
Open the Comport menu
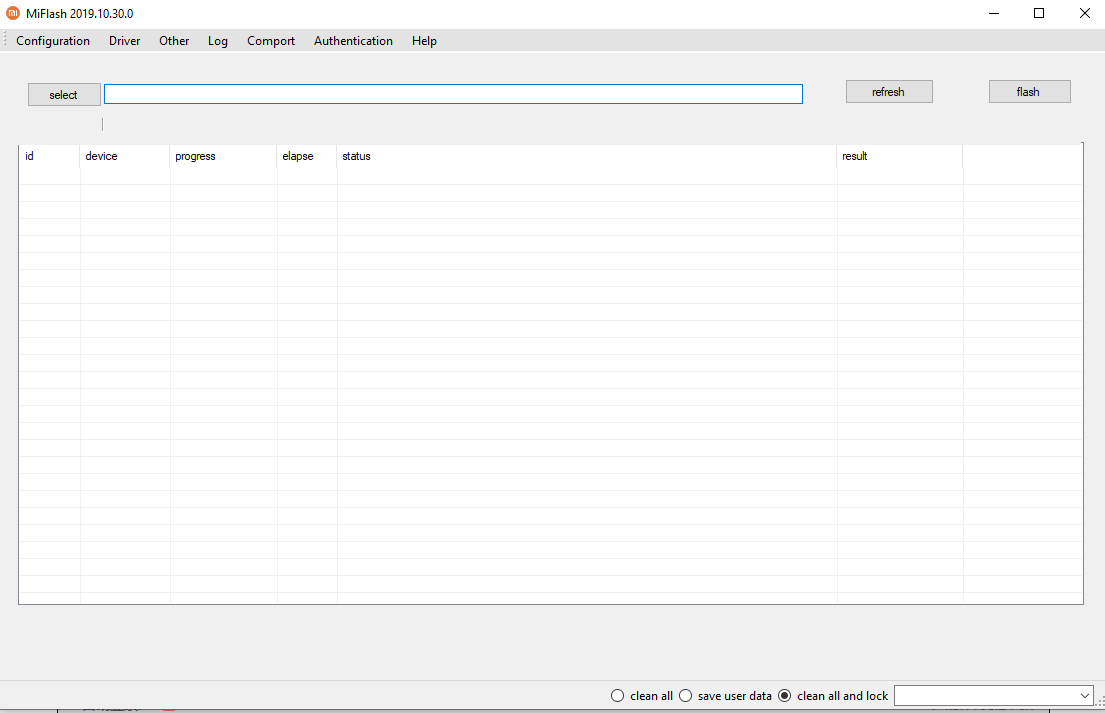pos(271,41)
